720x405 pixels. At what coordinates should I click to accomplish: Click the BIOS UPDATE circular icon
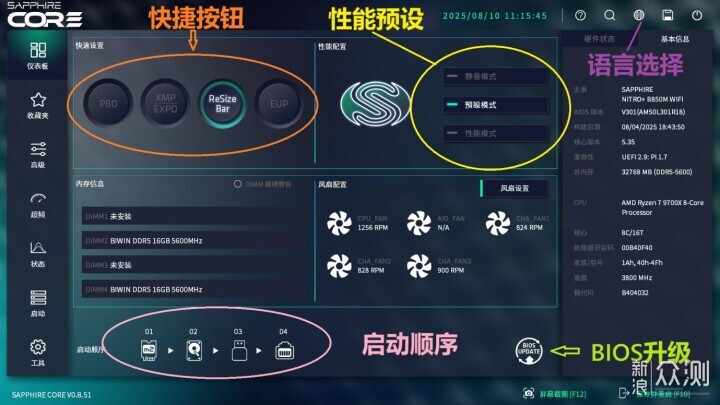click(529, 351)
